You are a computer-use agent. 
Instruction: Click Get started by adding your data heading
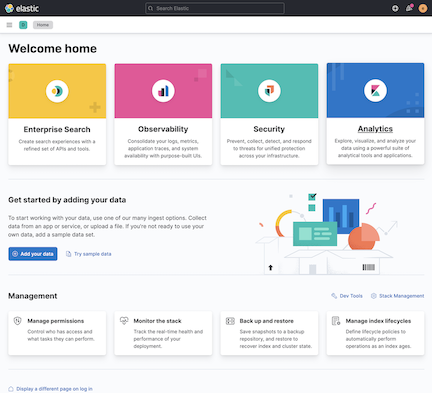point(67,200)
